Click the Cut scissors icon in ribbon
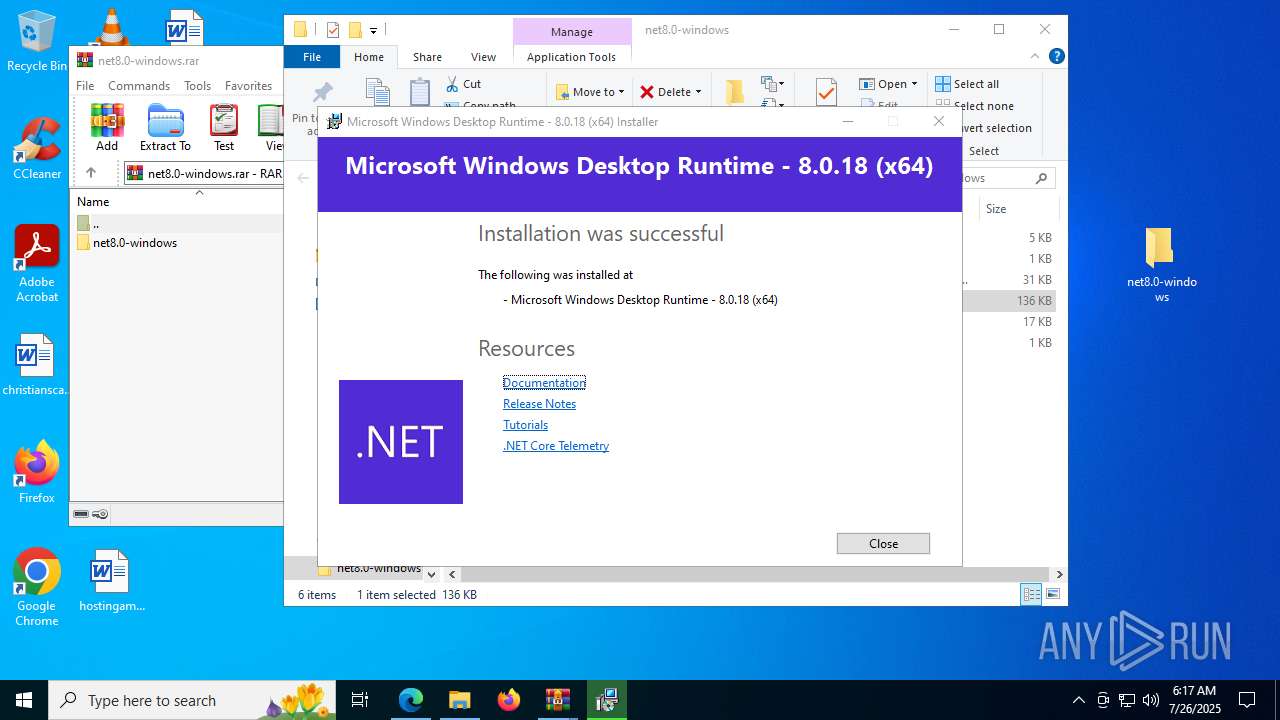 452,84
